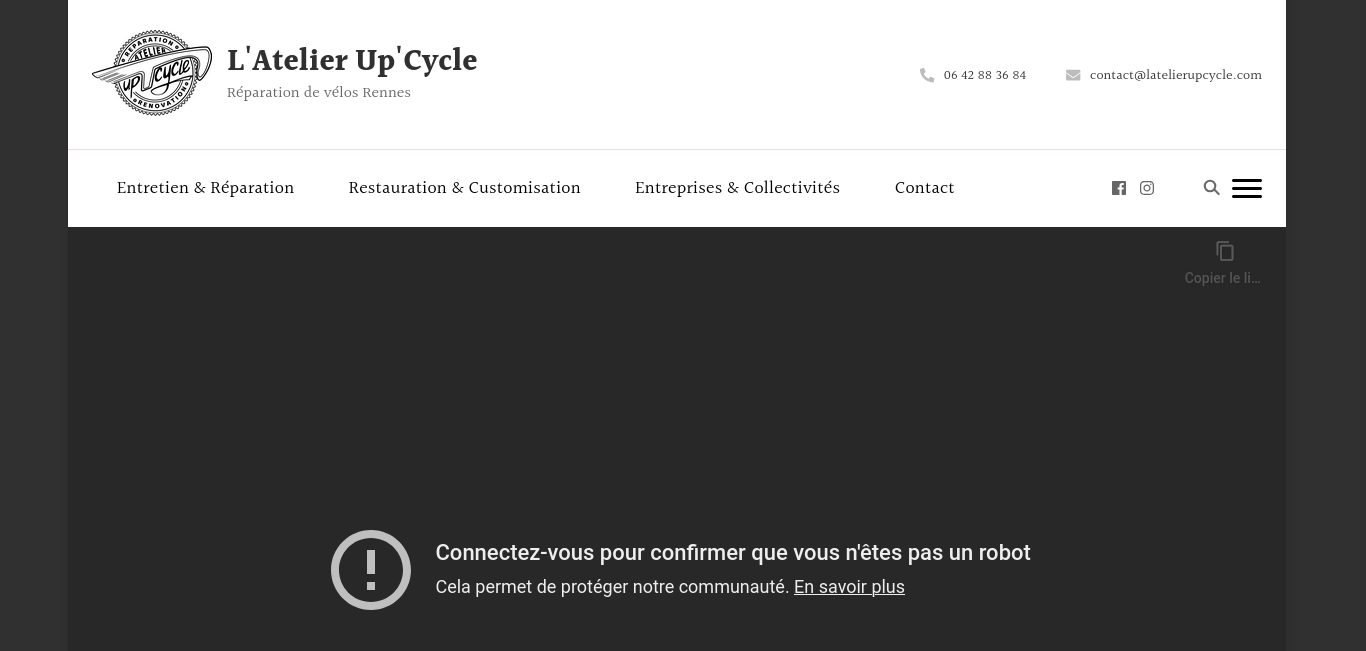Open the hamburger menu
The image size is (1366, 651).
pyautogui.click(x=1247, y=188)
